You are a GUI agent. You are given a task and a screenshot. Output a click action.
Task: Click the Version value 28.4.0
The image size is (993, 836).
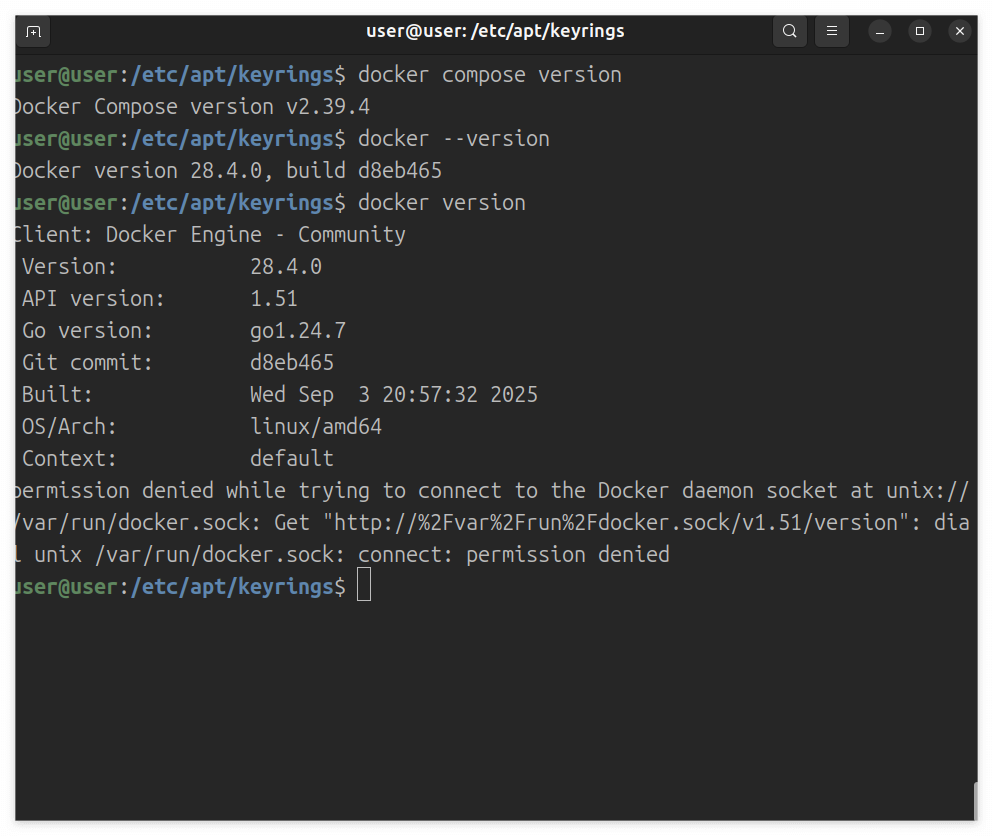286,267
